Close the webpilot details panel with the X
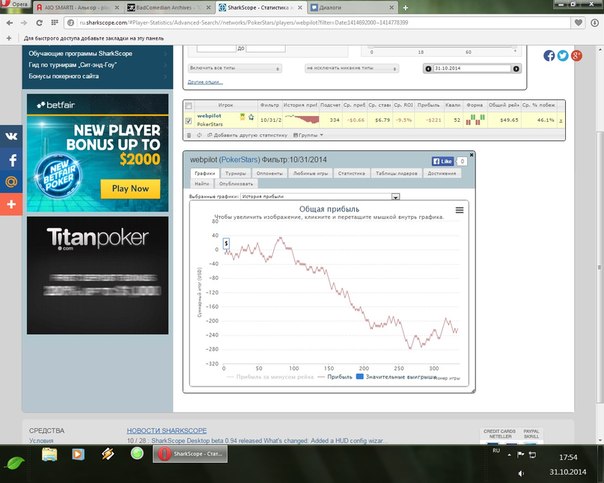604x483 pixels. pos(471,154)
